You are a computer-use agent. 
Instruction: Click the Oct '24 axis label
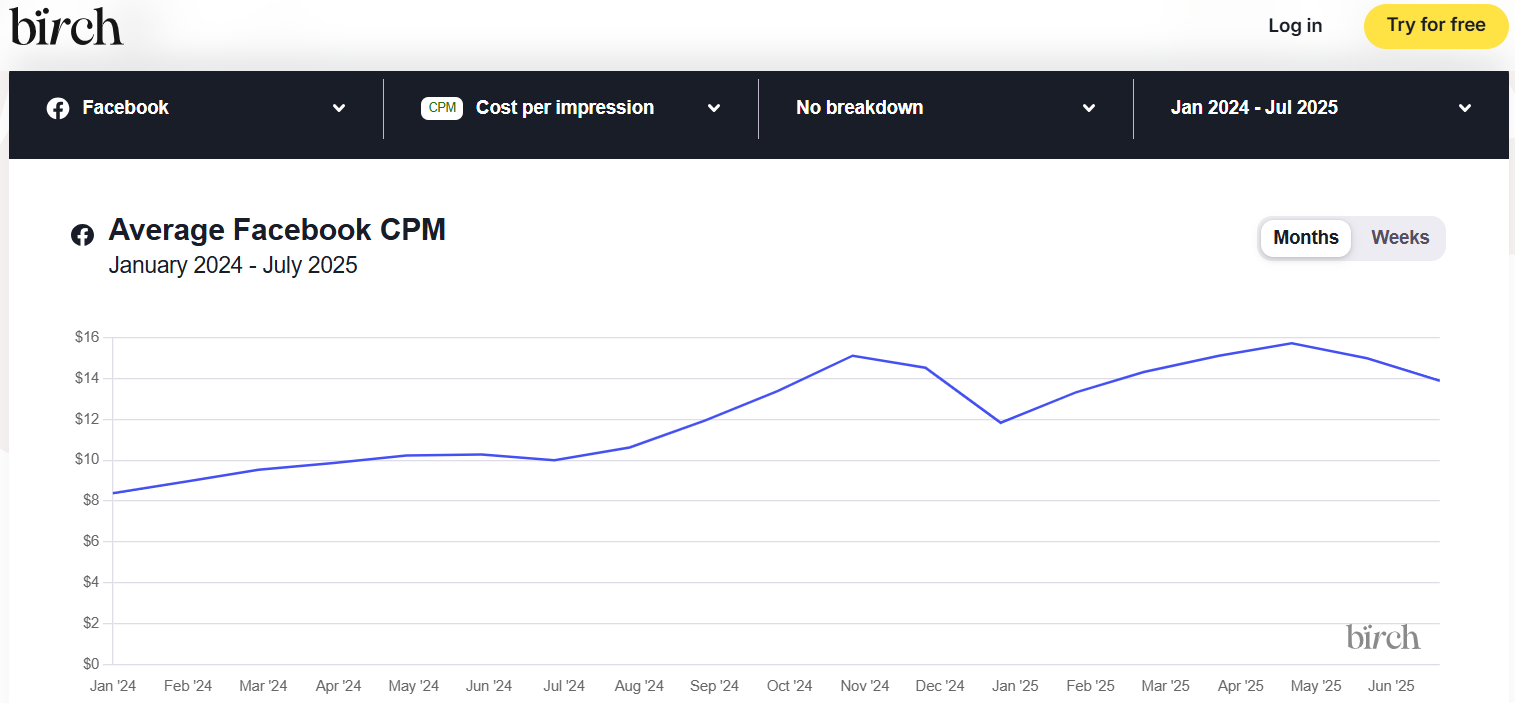[x=789, y=686]
